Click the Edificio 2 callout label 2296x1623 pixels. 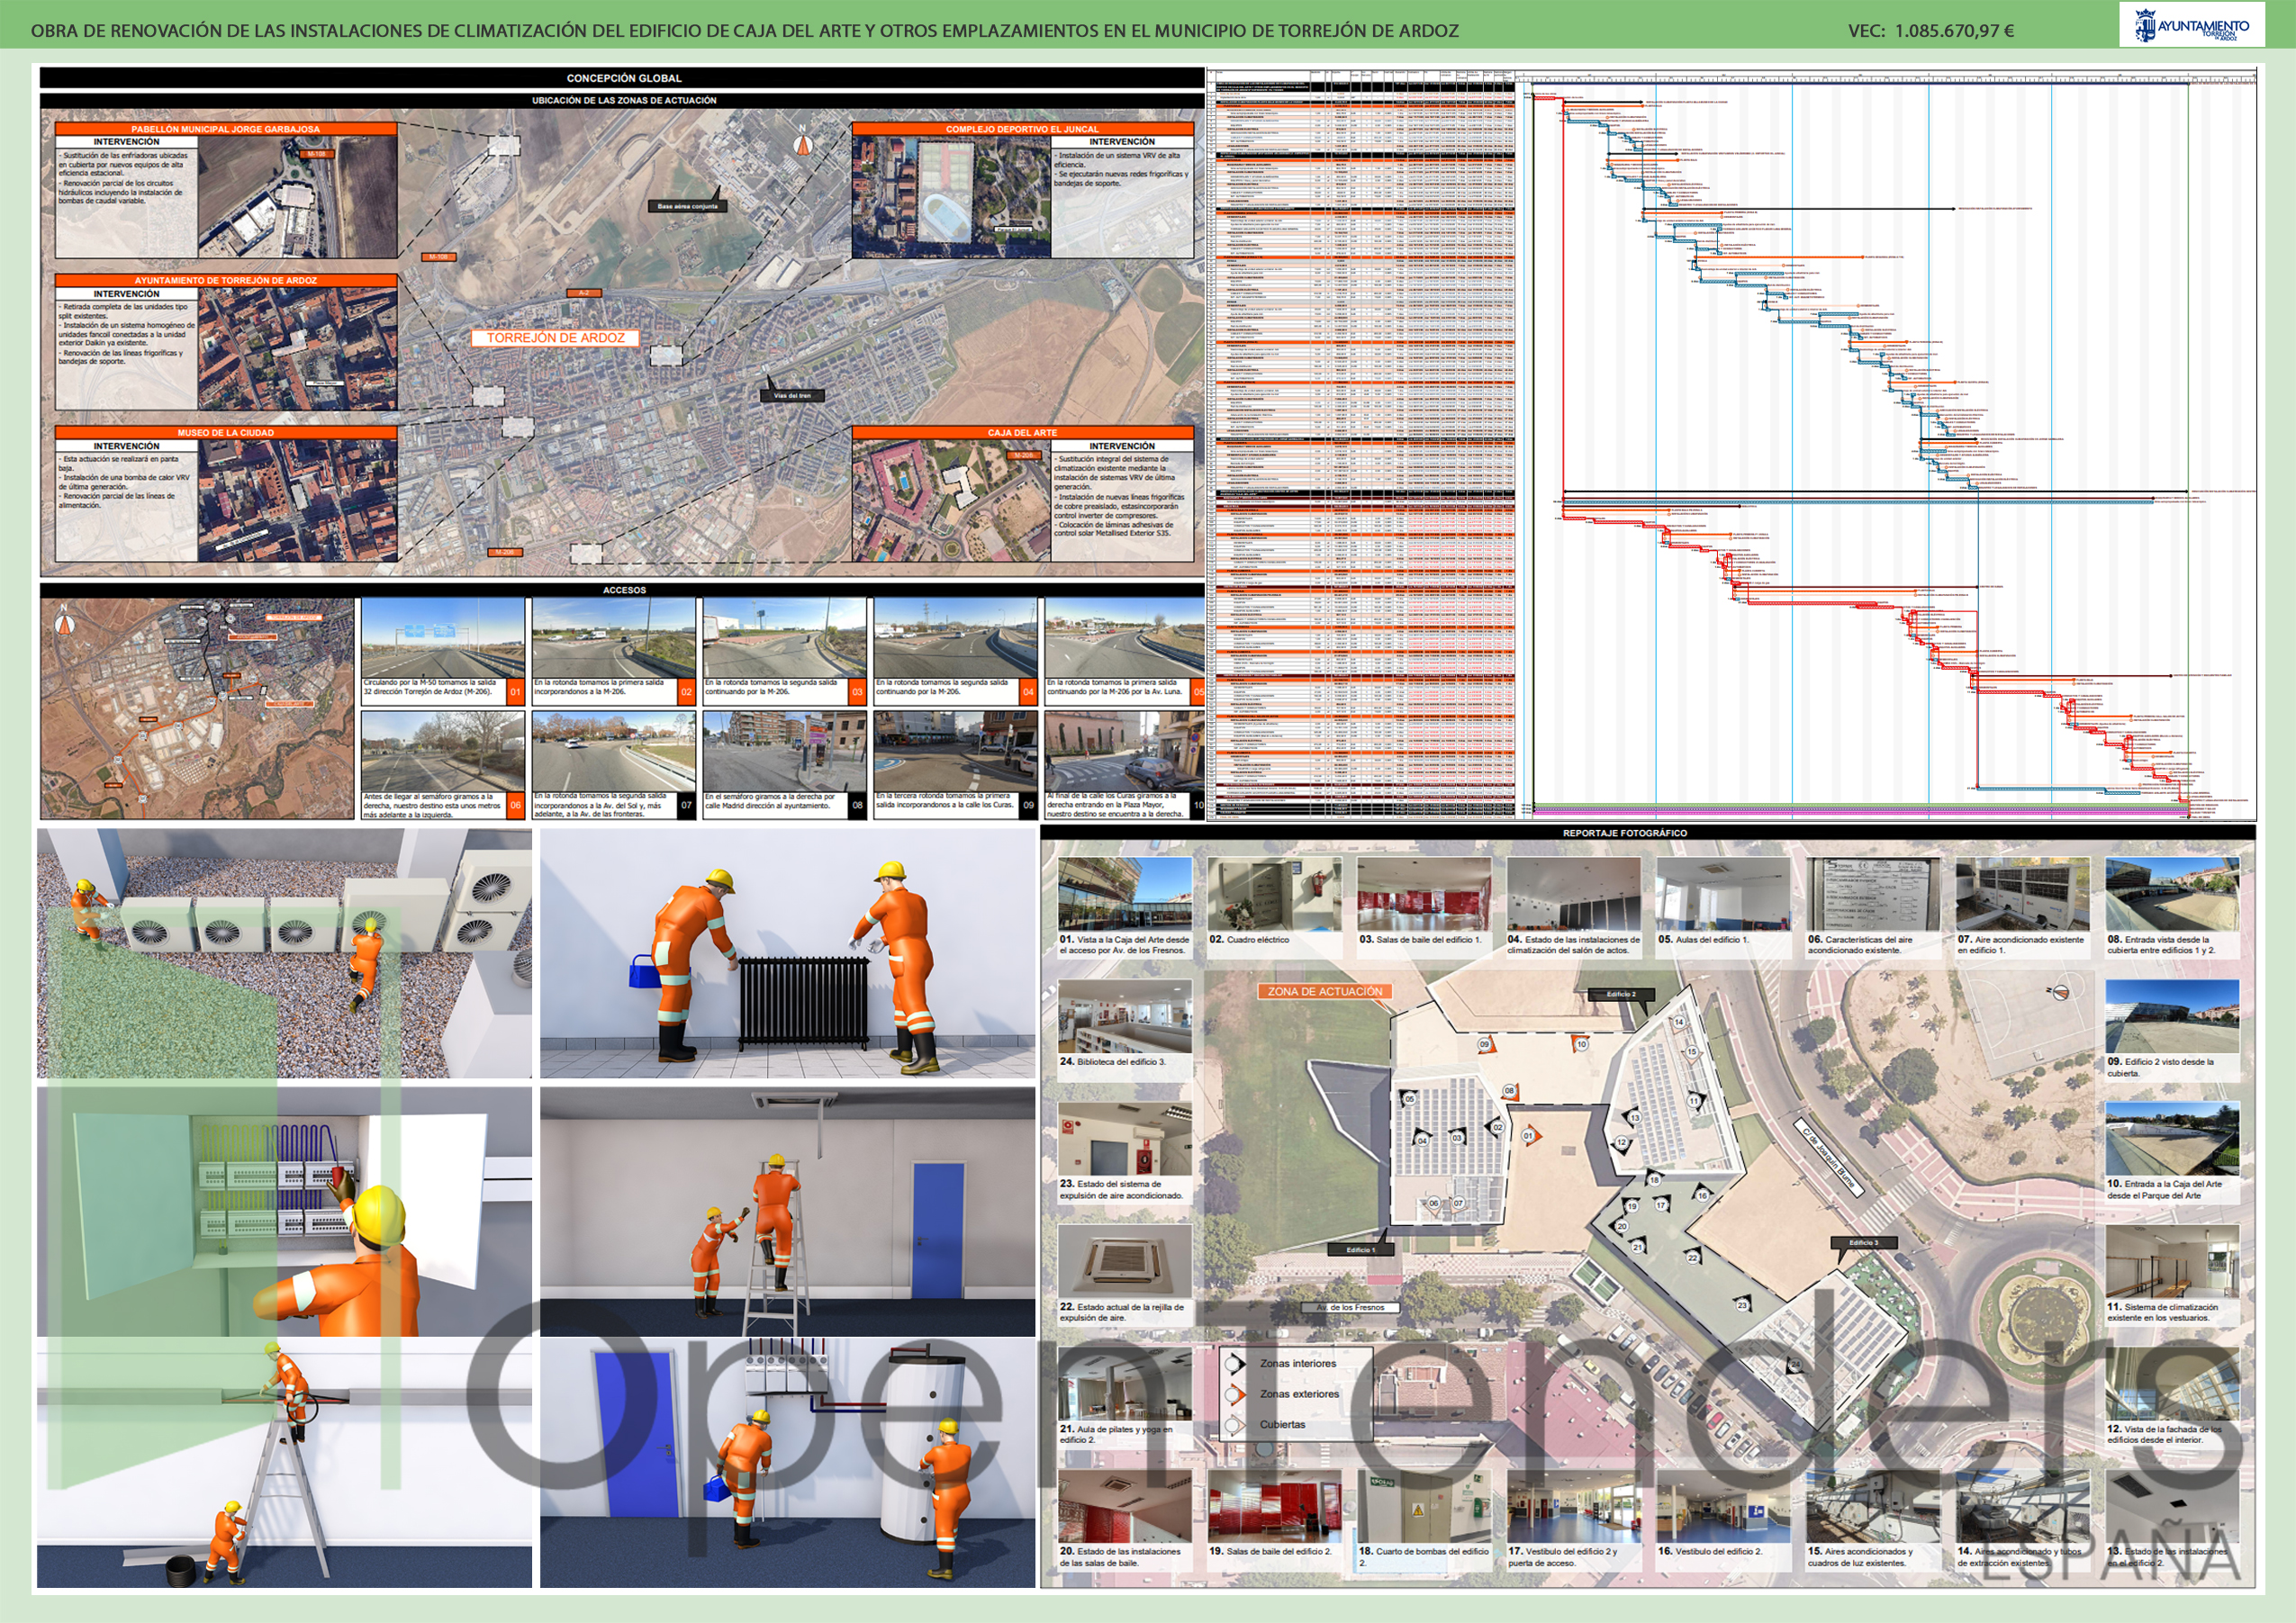click(1621, 994)
